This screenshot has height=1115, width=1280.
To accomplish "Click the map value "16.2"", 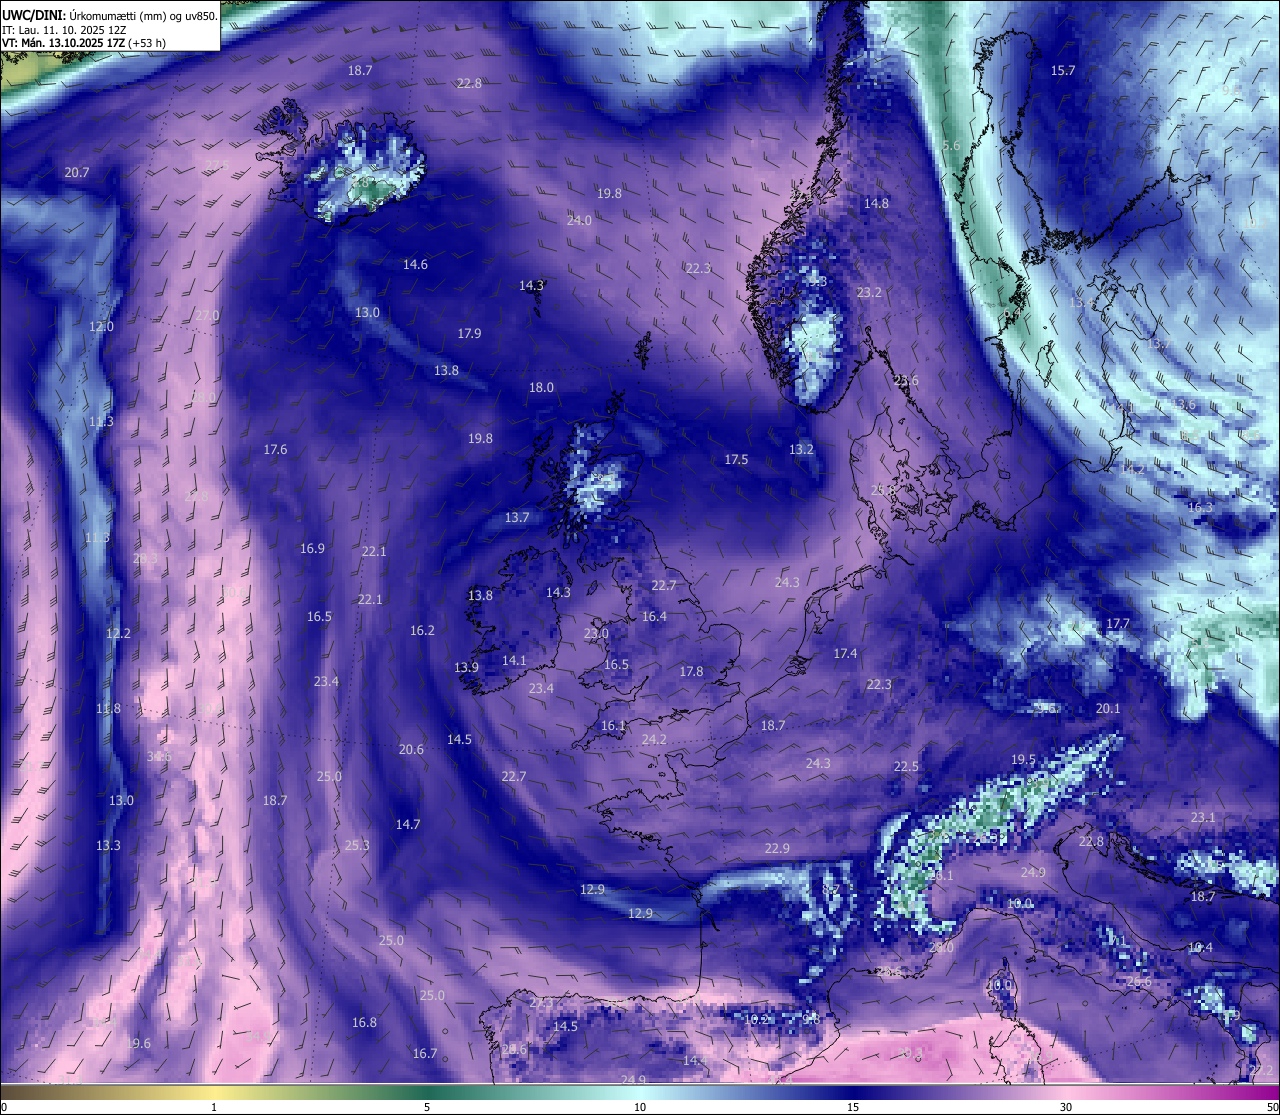I will (422, 631).
